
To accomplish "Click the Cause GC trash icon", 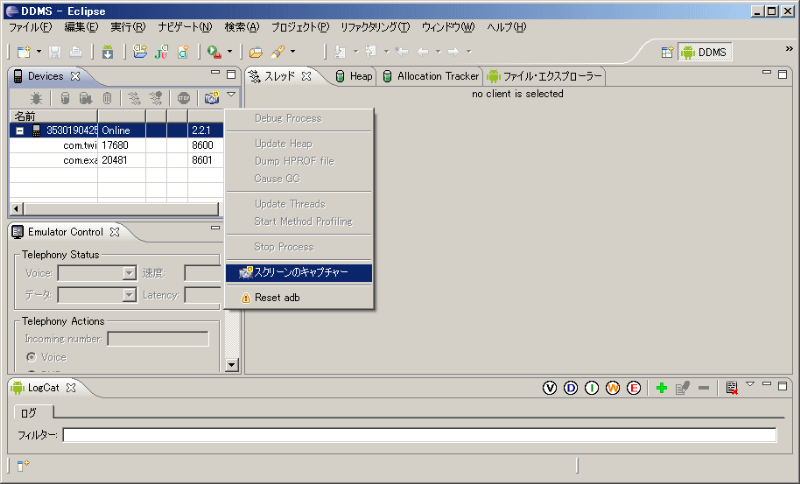I will pyautogui.click(x=107, y=98).
